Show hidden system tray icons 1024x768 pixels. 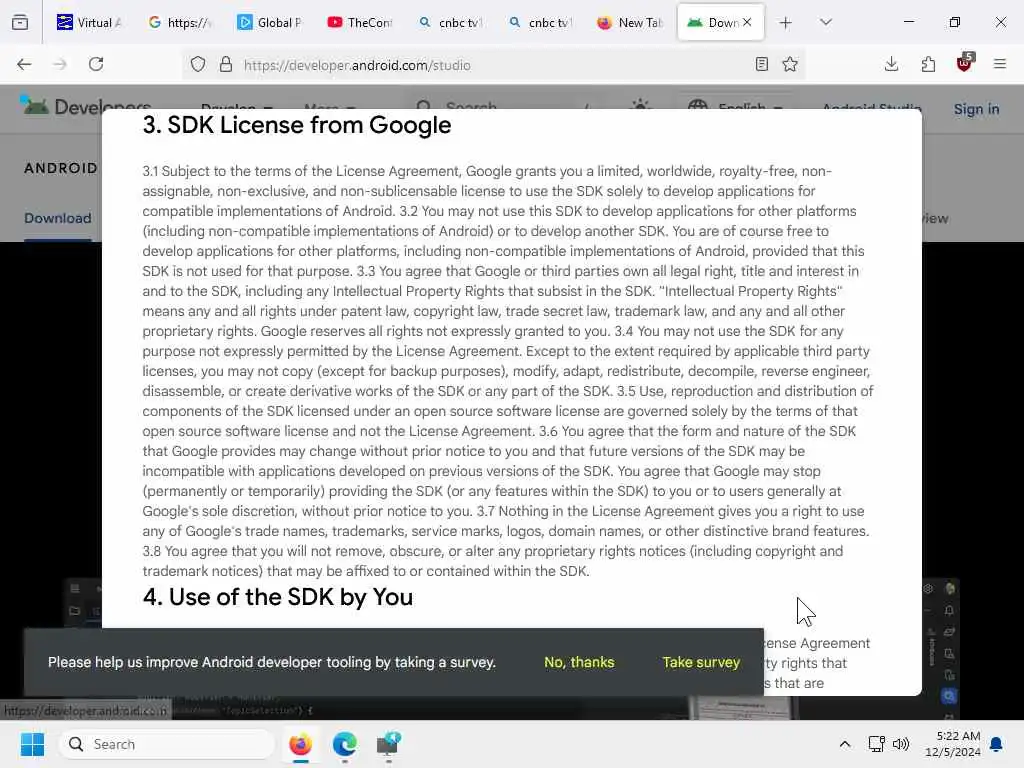tap(844, 744)
